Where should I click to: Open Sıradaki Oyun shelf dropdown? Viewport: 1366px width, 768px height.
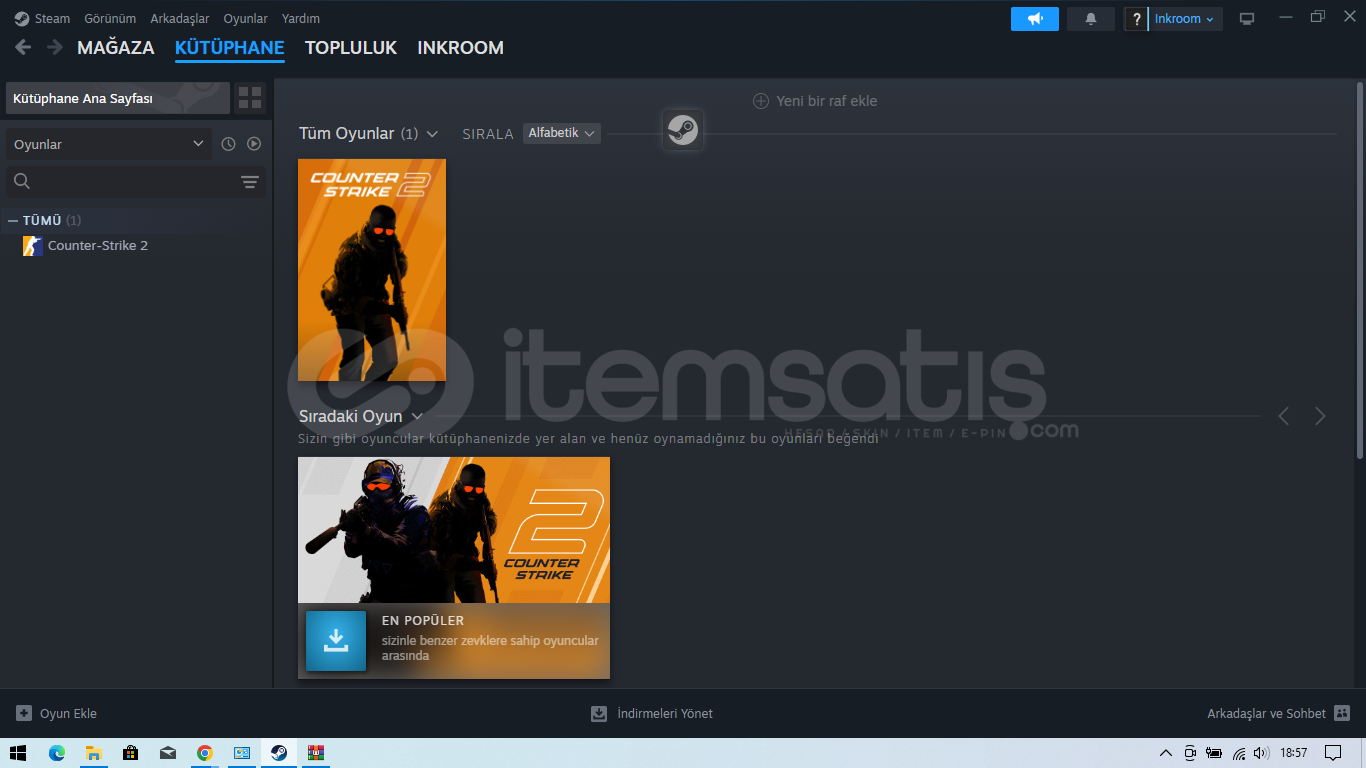(417, 416)
